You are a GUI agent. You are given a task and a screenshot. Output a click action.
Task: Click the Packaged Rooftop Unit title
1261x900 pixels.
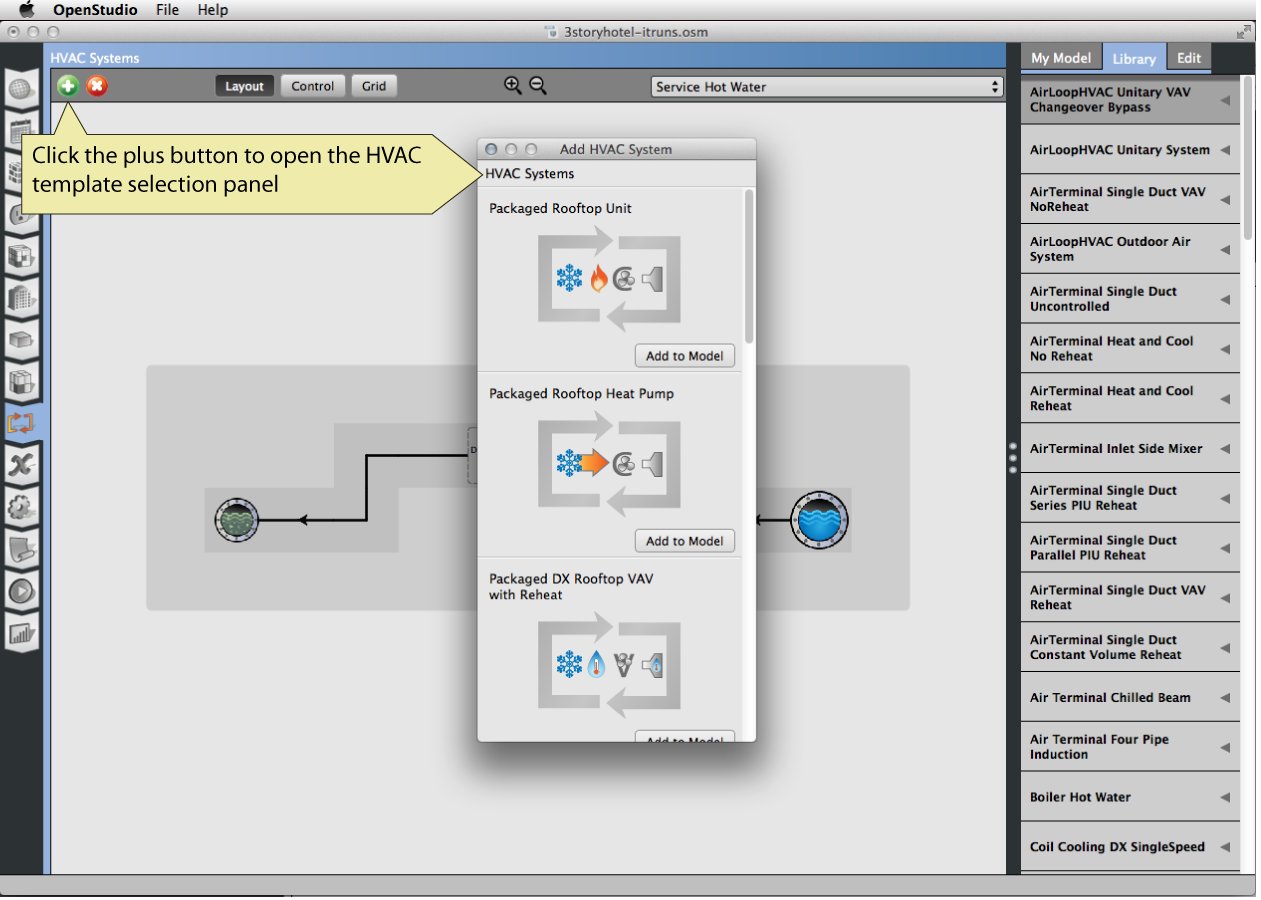(x=560, y=208)
